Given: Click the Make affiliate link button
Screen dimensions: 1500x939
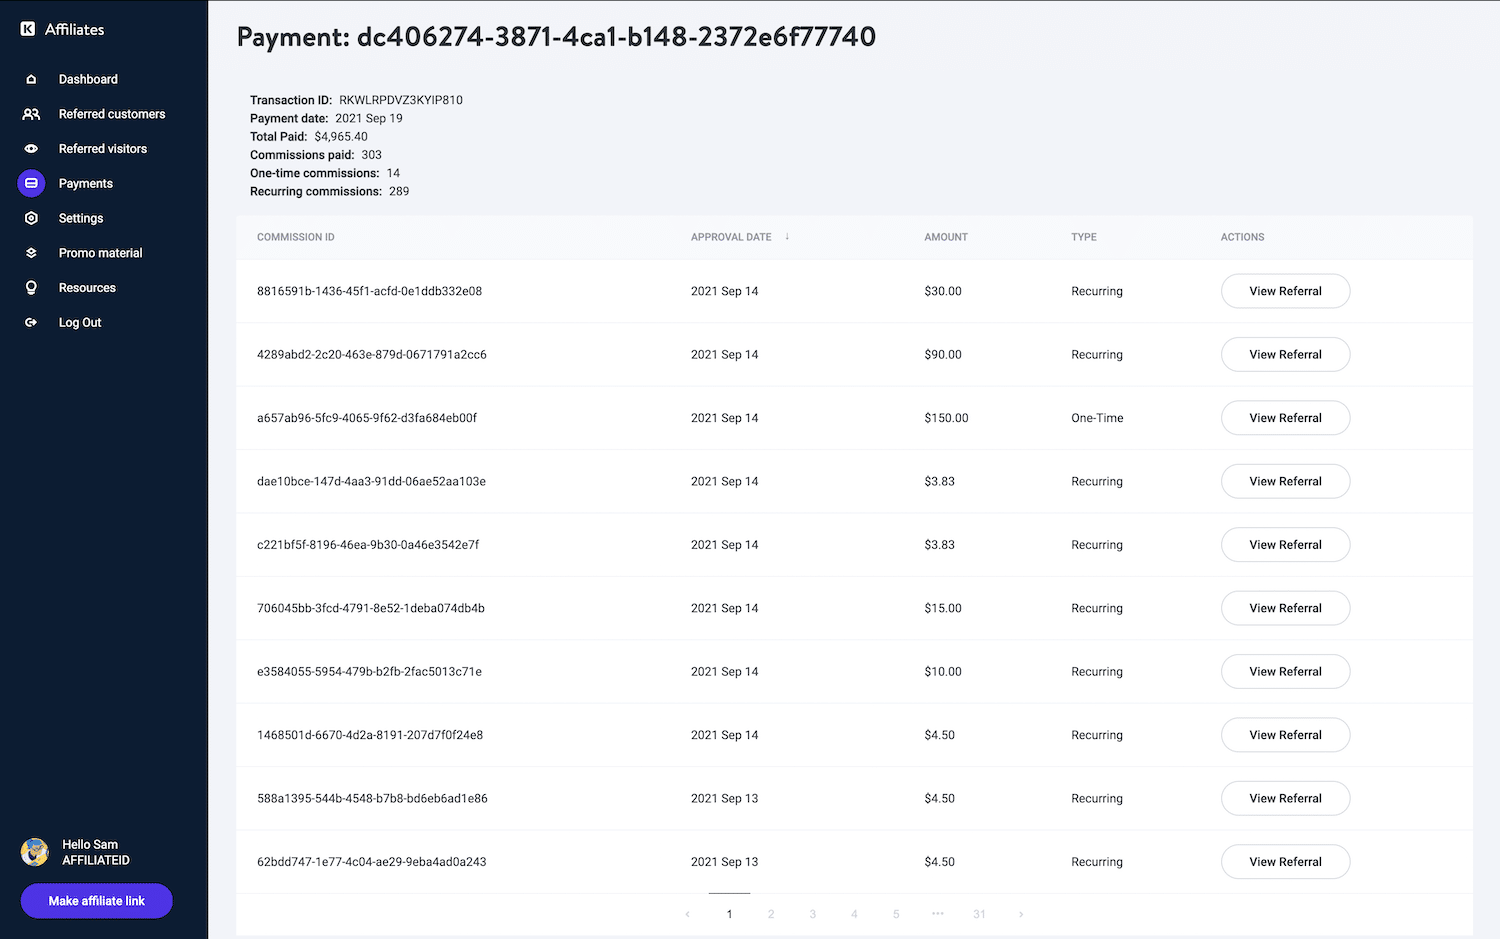Looking at the screenshot, I should [96, 900].
